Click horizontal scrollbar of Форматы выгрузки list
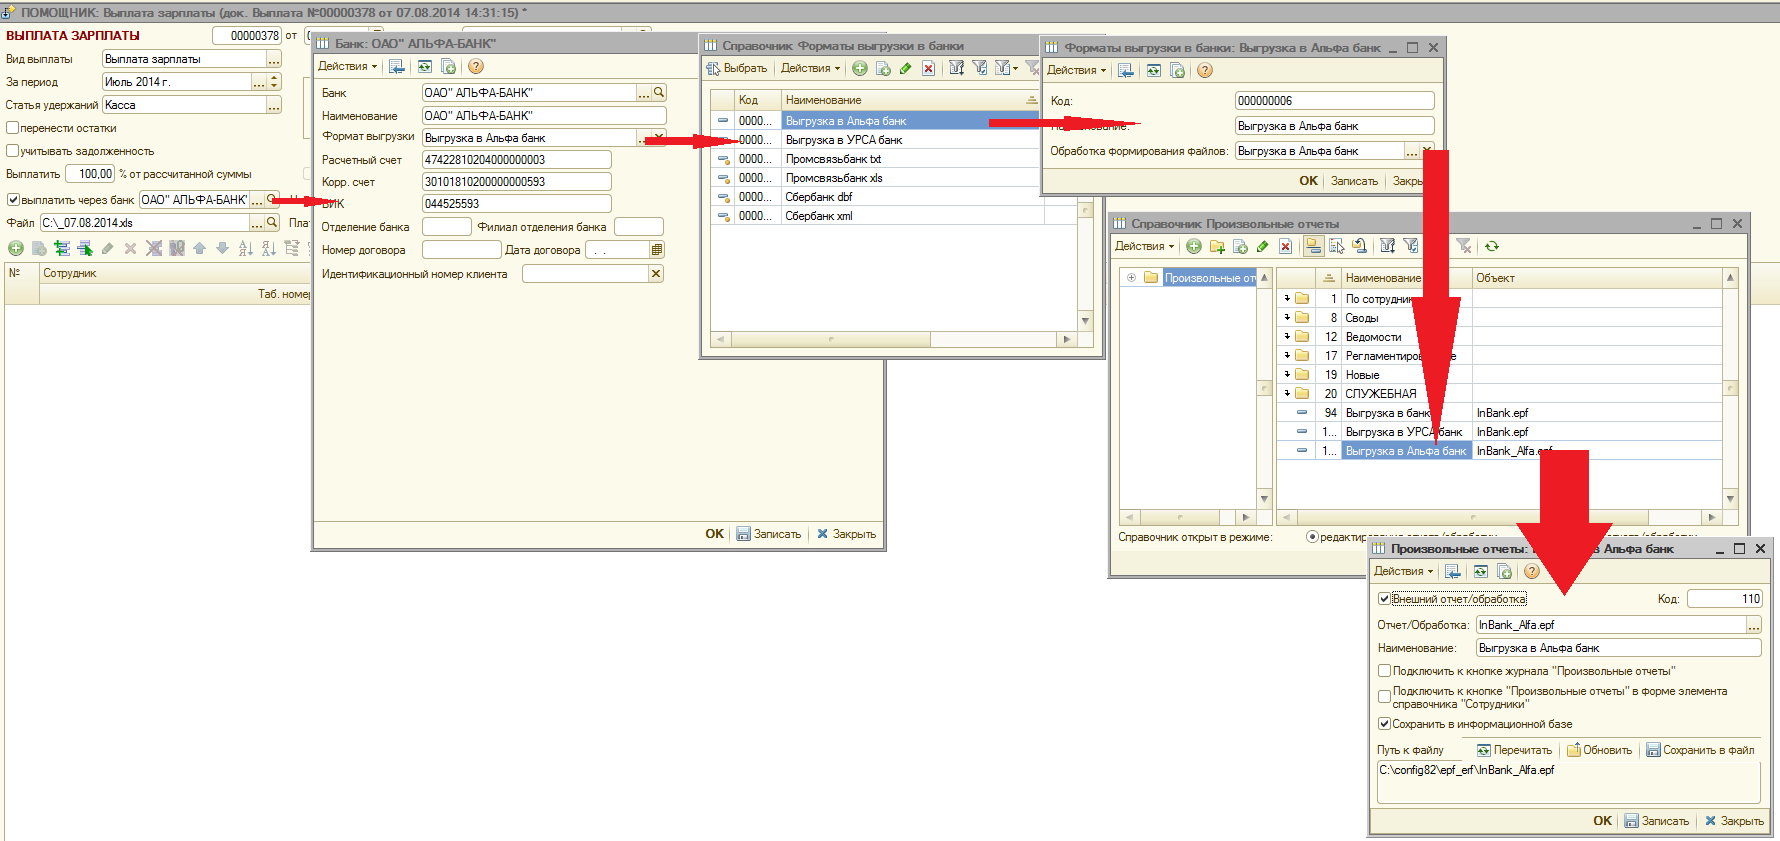 [x=892, y=339]
